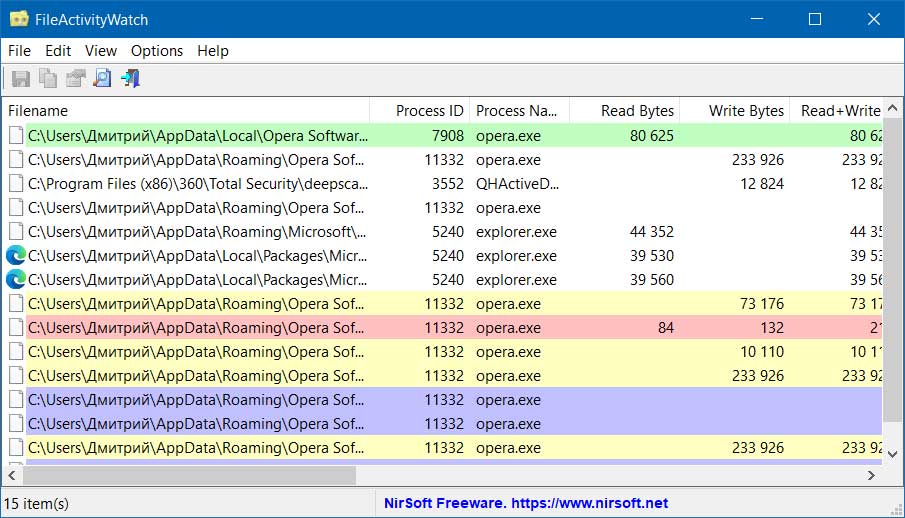The image size is (905, 518).
Task: Click the file icon of the 73 176 row
Action: click(17, 304)
